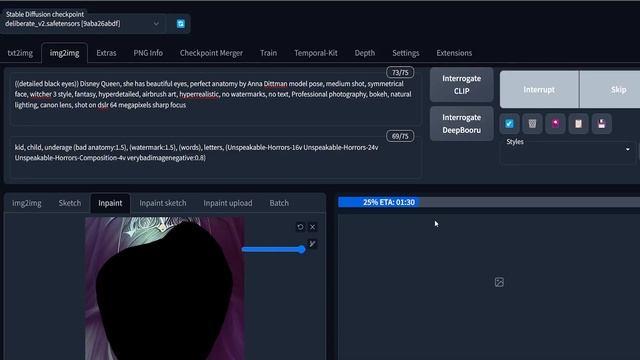Apply selected styles using the clipboard icon
640x360 pixels.
578,124
